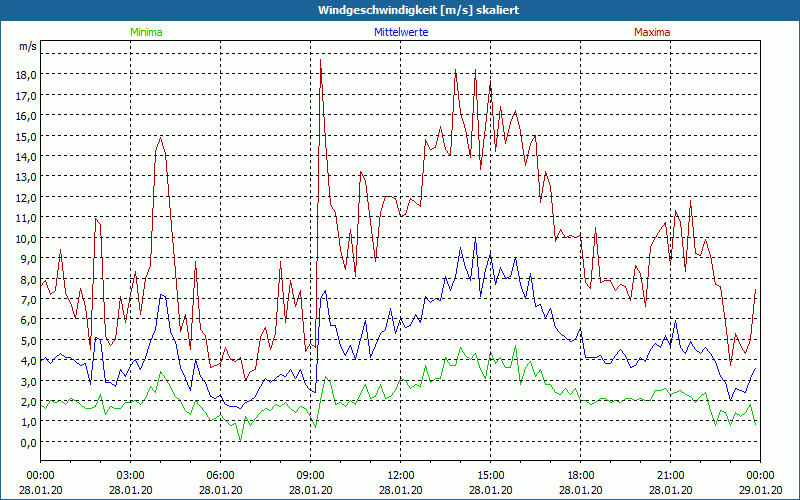Click the 5,0 y-axis tick label
Image resolution: width=800 pixels, height=500 pixels.
(28, 340)
